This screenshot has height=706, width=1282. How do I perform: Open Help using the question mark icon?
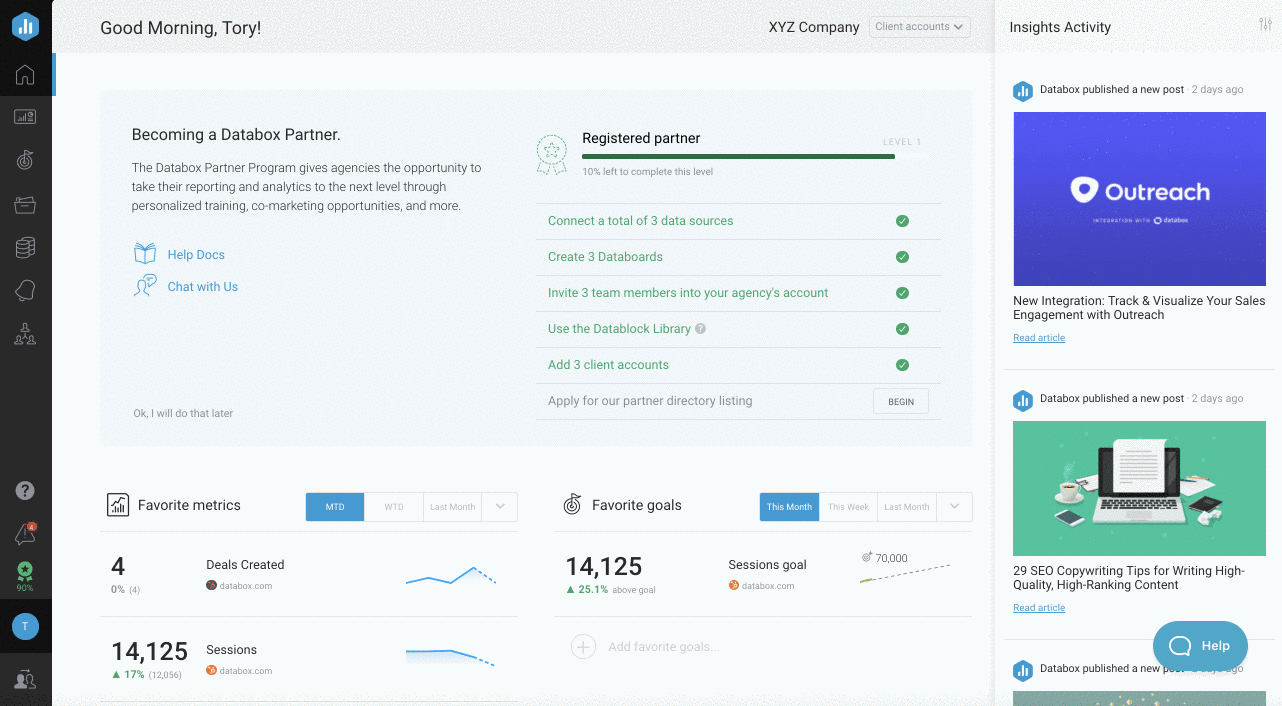click(26, 491)
